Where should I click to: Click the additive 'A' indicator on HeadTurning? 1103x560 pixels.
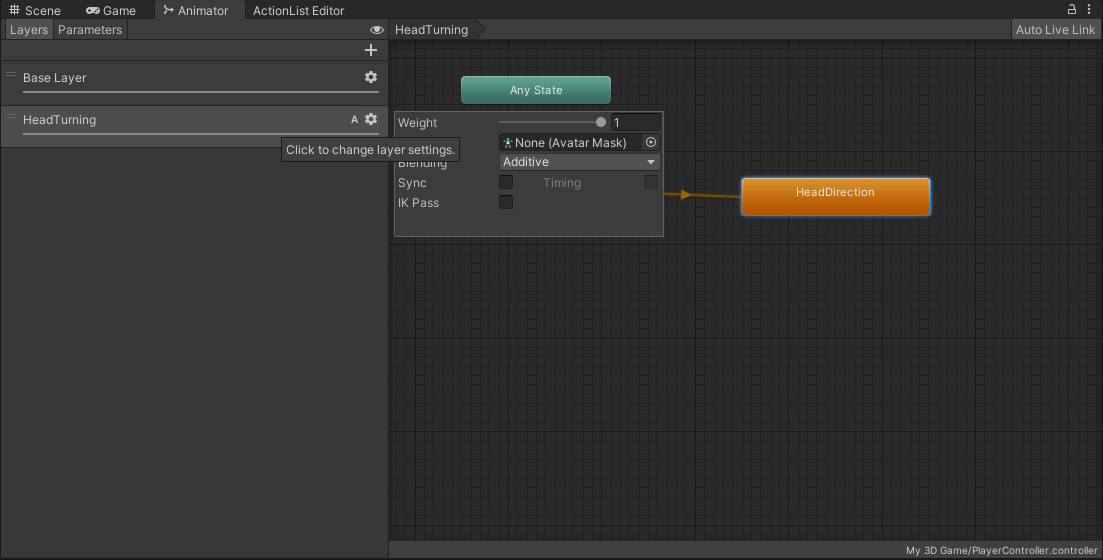(x=355, y=120)
